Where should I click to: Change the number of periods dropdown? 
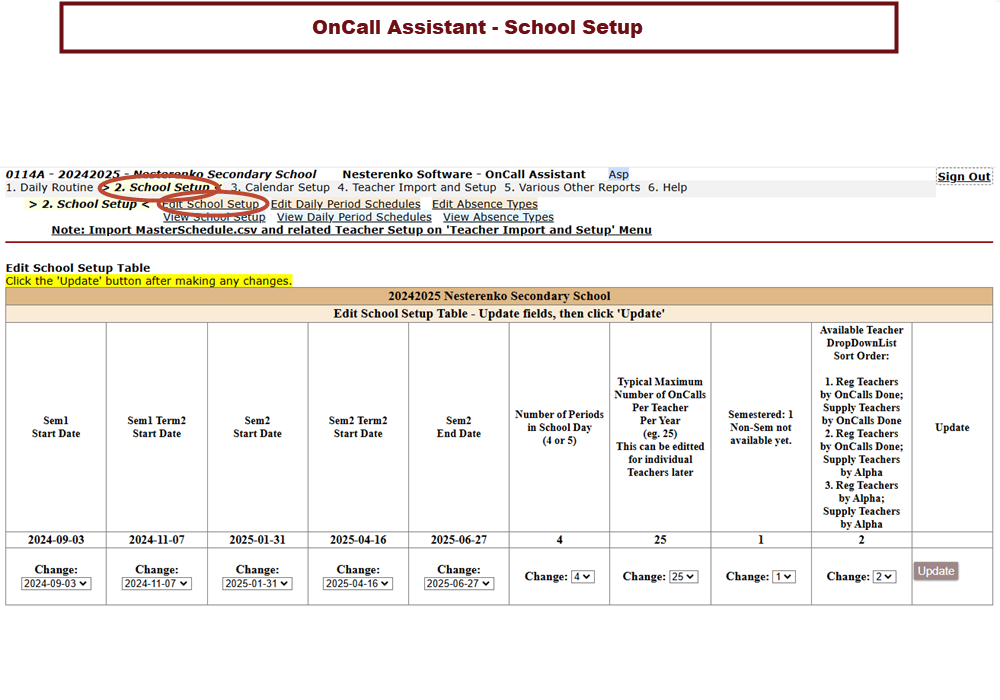point(582,577)
